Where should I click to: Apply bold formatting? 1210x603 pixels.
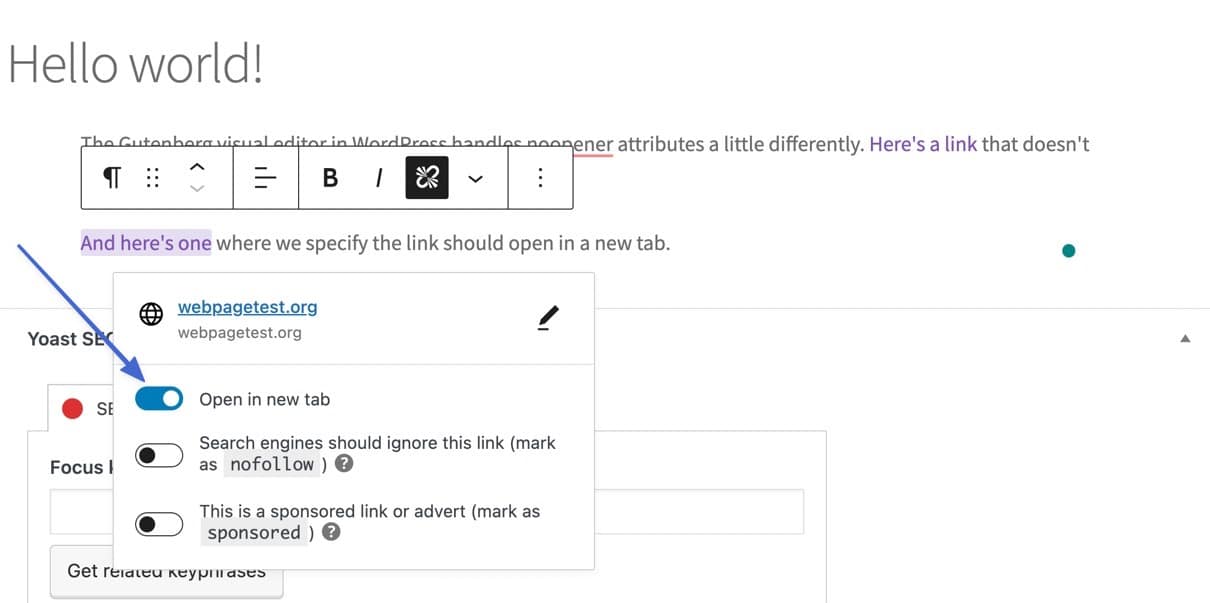click(330, 177)
